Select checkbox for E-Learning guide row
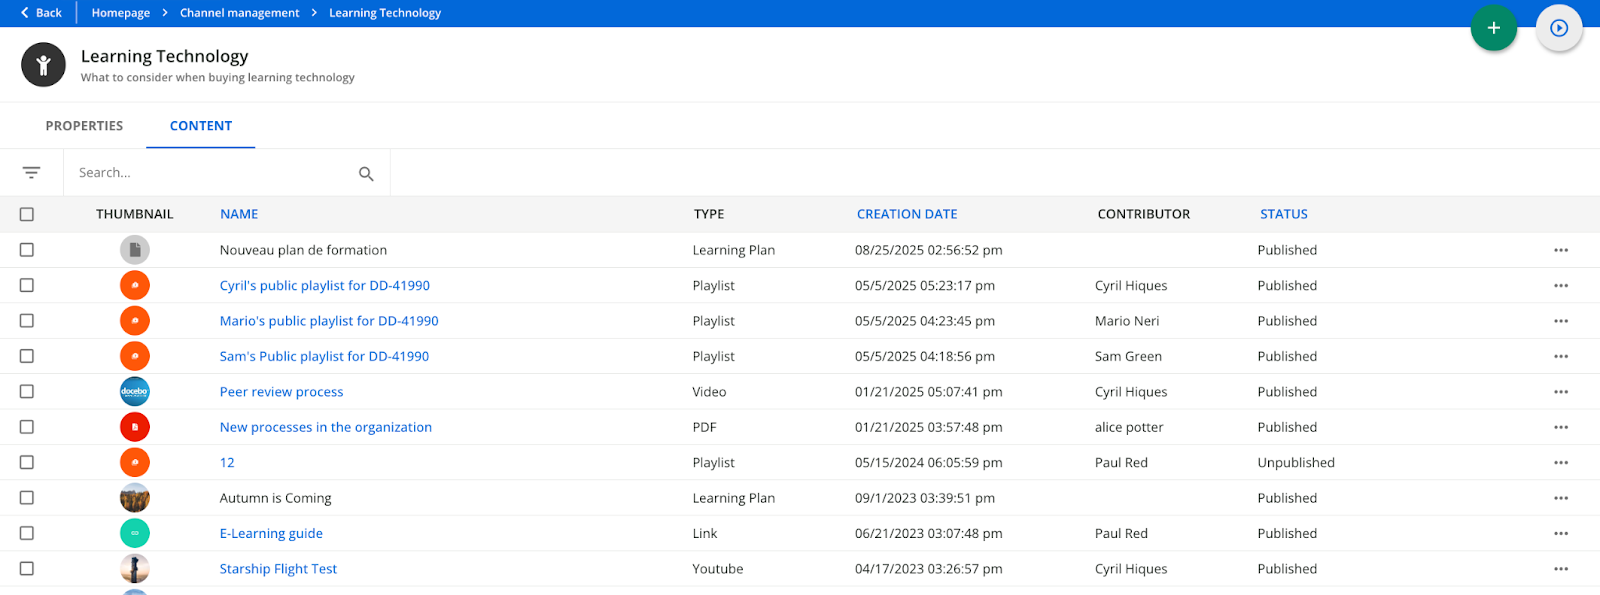The width and height of the screenshot is (1600, 595). coord(27,533)
